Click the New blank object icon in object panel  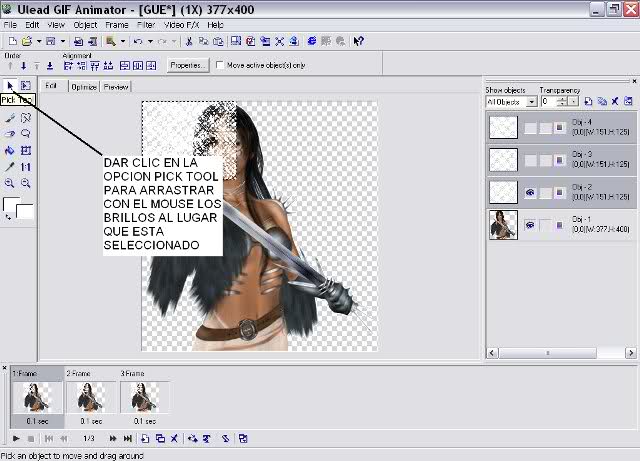tap(588, 101)
